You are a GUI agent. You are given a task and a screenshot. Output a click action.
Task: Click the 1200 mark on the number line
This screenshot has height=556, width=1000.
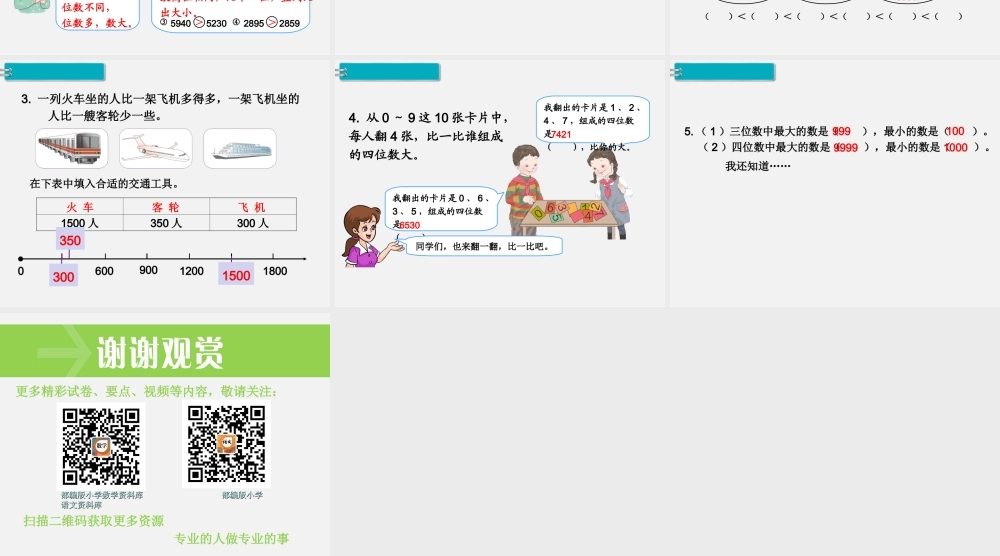click(x=191, y=271)
